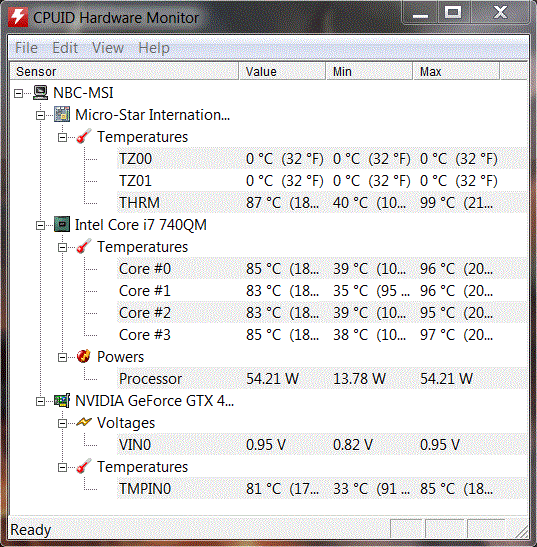Collapse the Intel Core i7 740QM node
The image size is (537, 547).
[40, 226]
